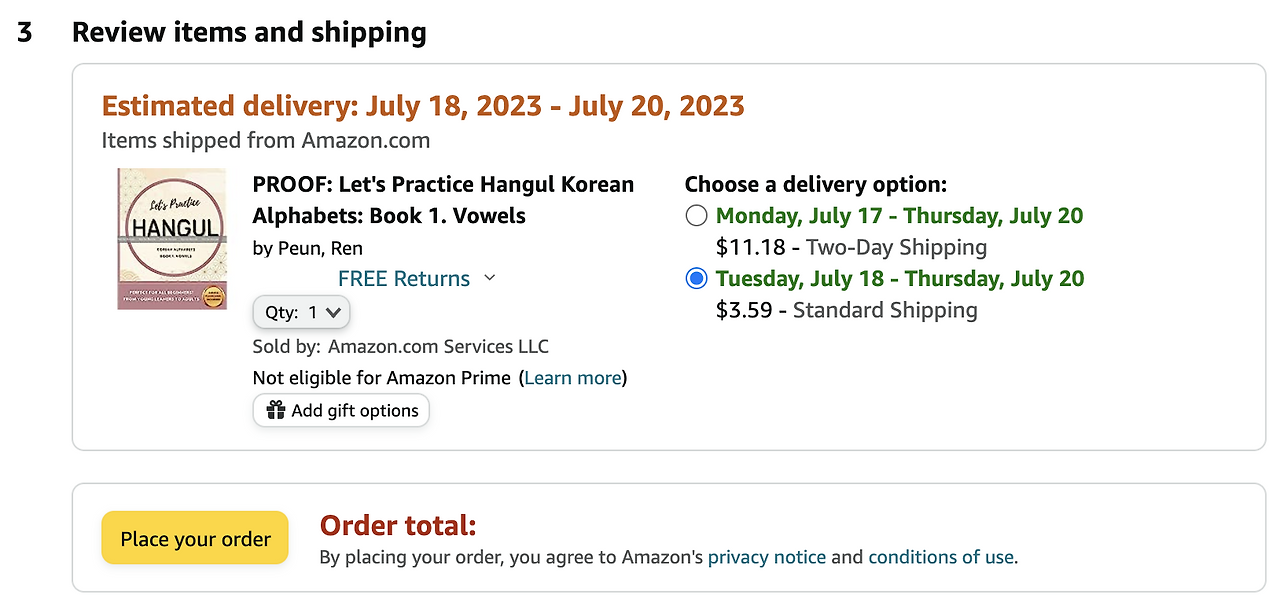Click the $11.18 Two-Day Shipping price text

coord(851,247)
